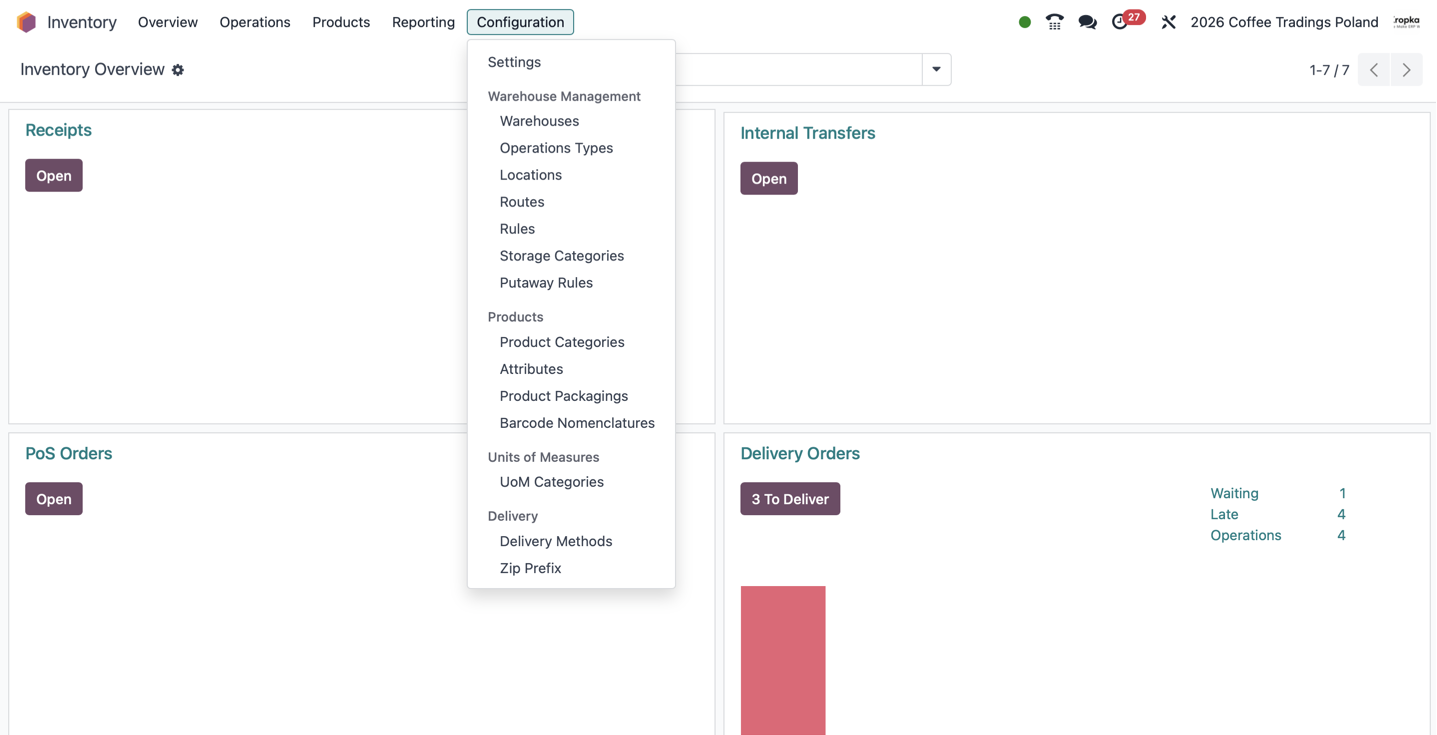
Task: Select Product Categories menu entry
Action: [x=571, y=342]
